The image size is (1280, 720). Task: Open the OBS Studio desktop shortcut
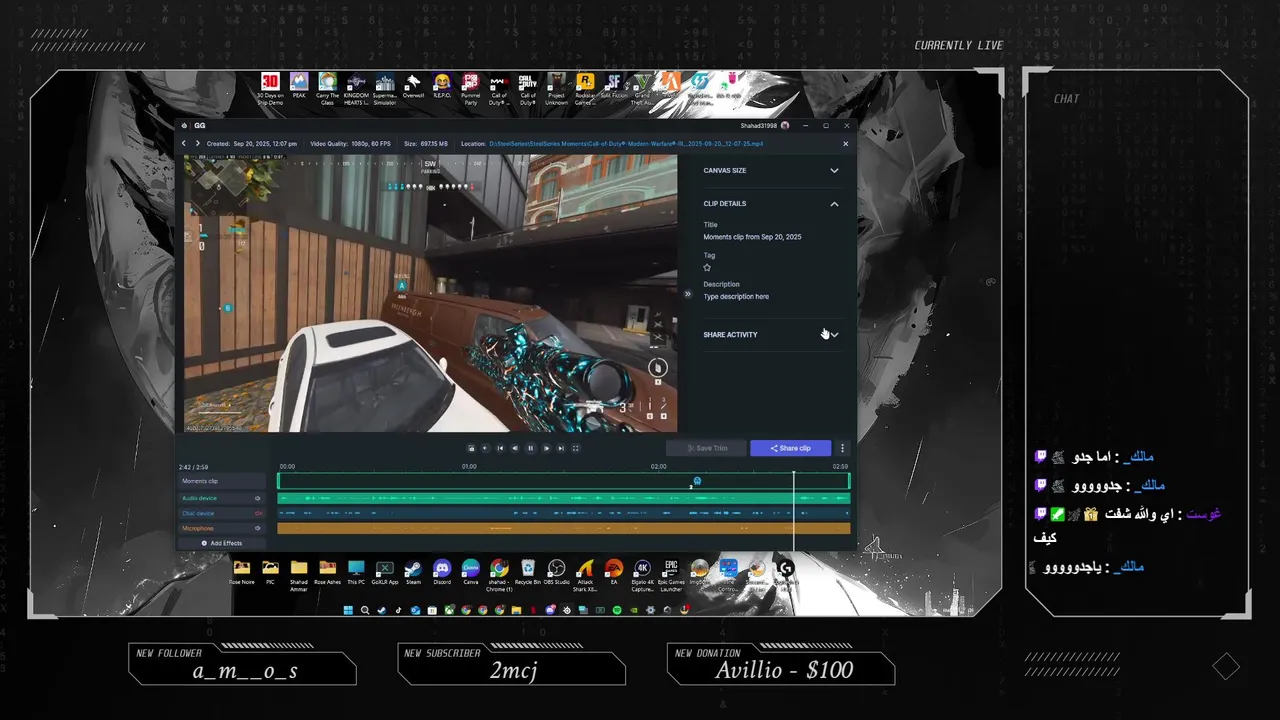coord(556,573)
